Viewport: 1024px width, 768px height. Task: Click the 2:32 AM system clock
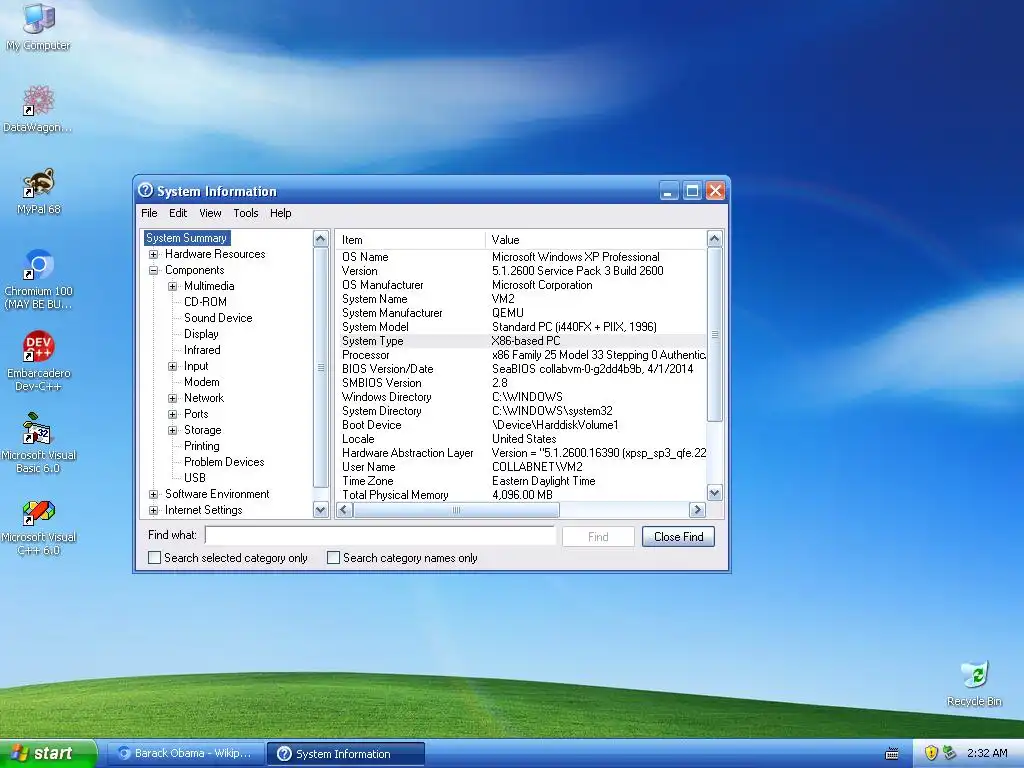[x=987, y=753]
